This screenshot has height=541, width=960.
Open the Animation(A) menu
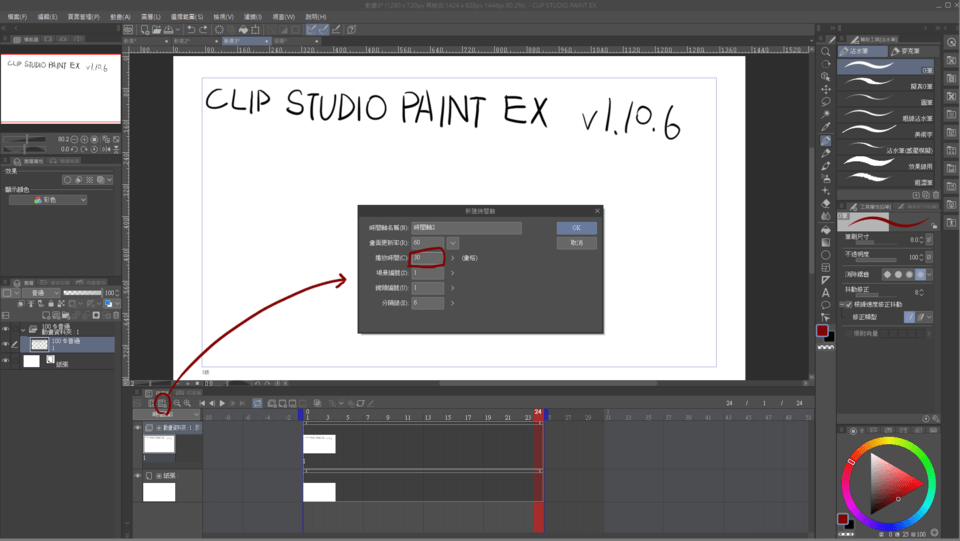click(x=120, y=17)
